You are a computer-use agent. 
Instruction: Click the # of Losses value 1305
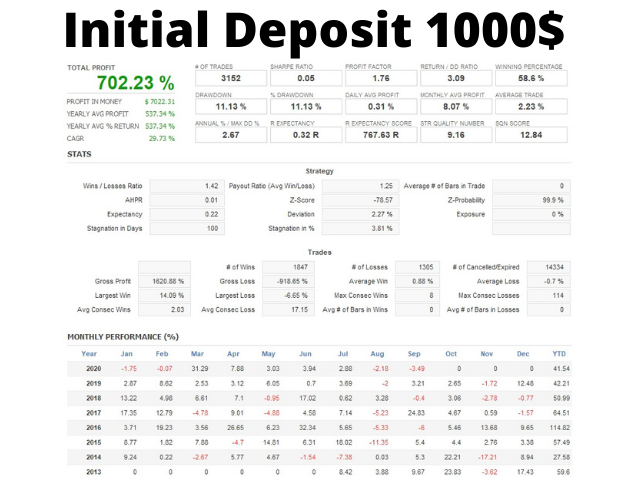click(418, 267)
